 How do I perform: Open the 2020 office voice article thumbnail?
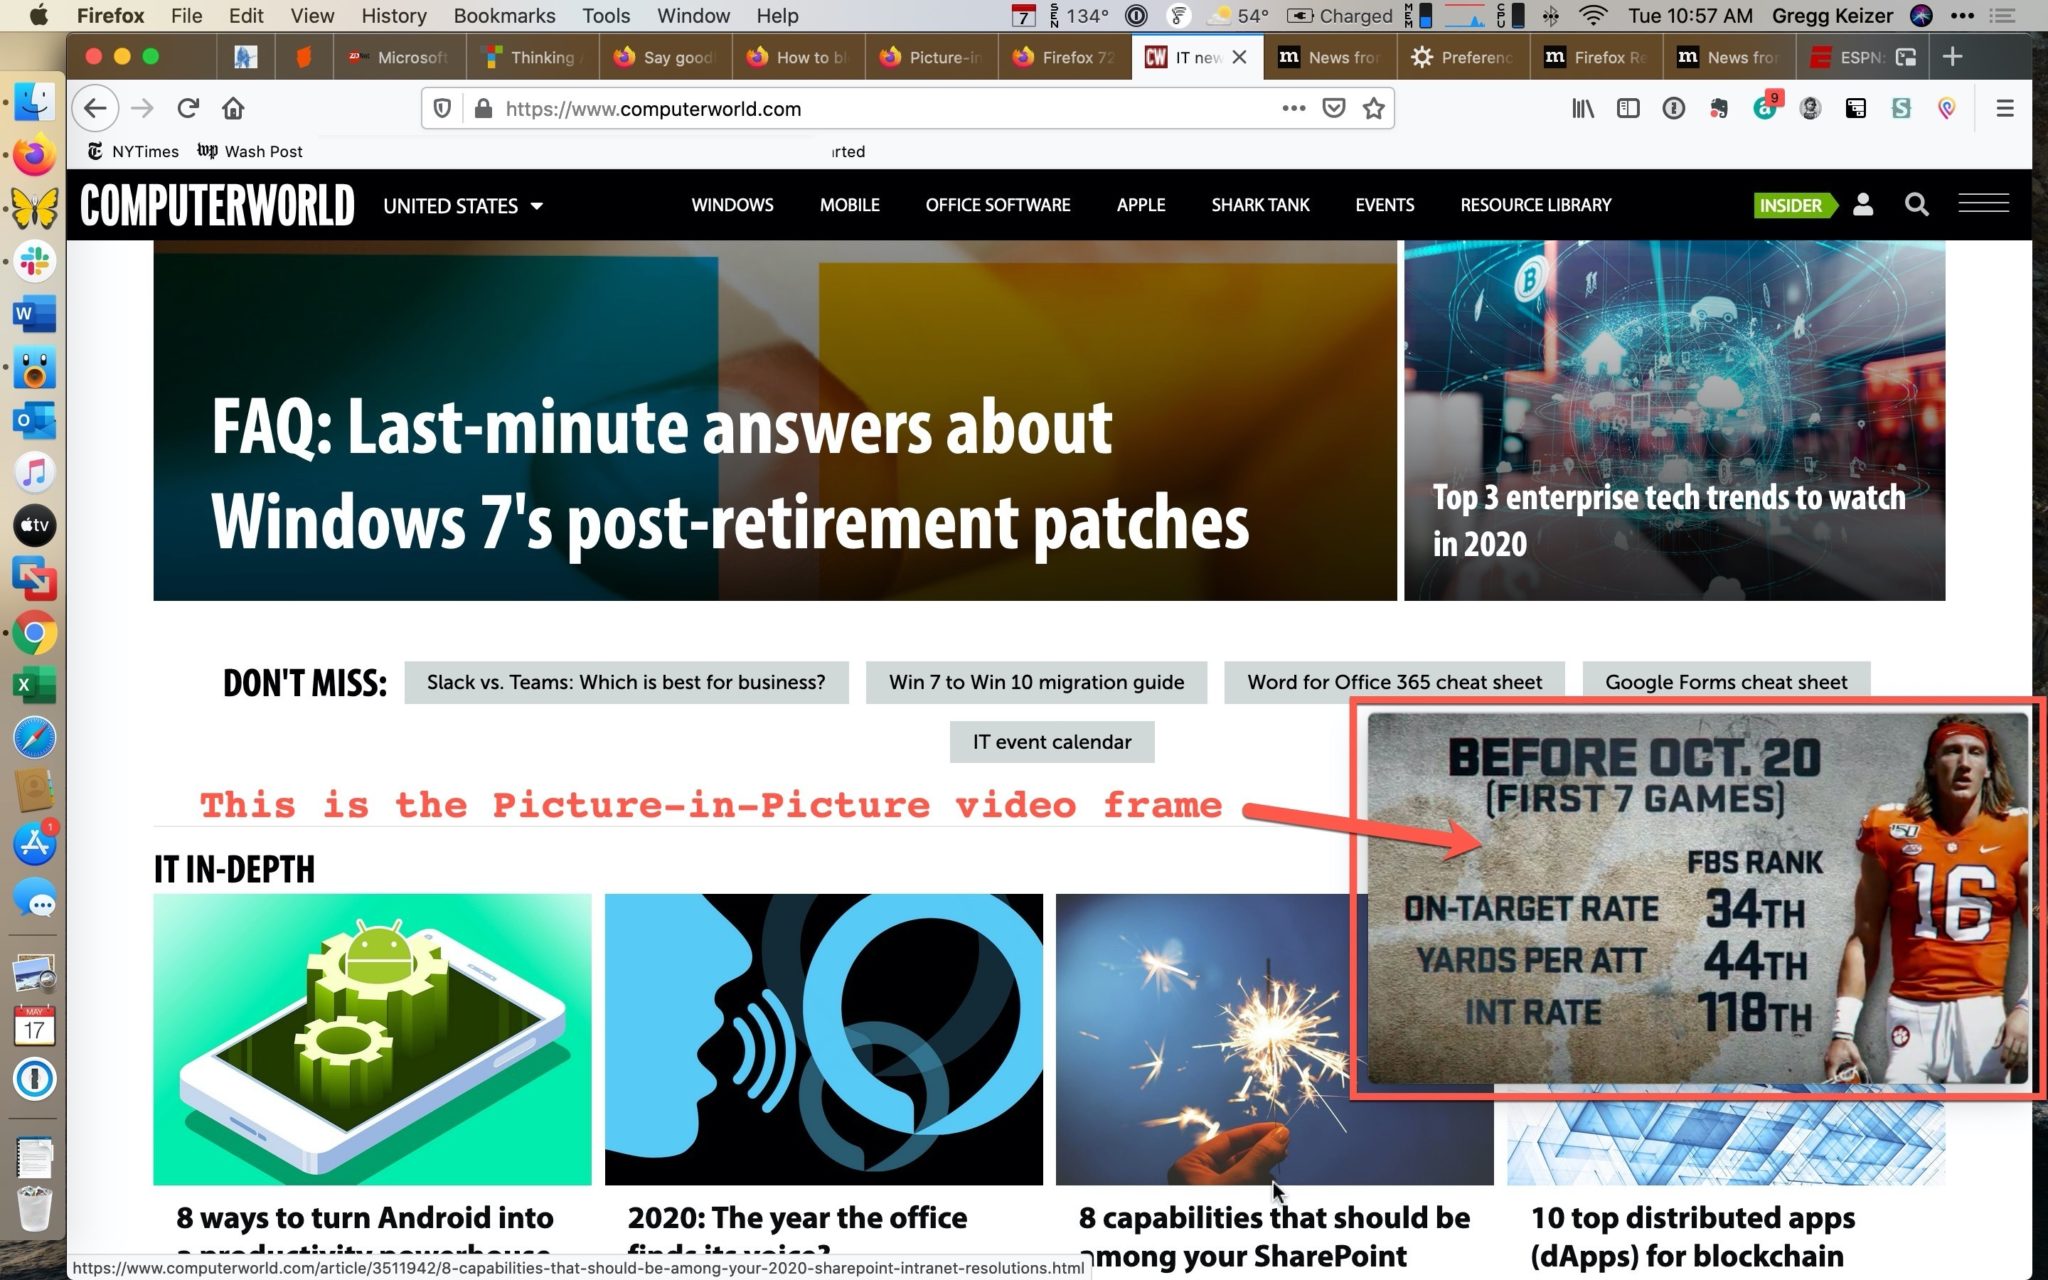(824, 1040)
